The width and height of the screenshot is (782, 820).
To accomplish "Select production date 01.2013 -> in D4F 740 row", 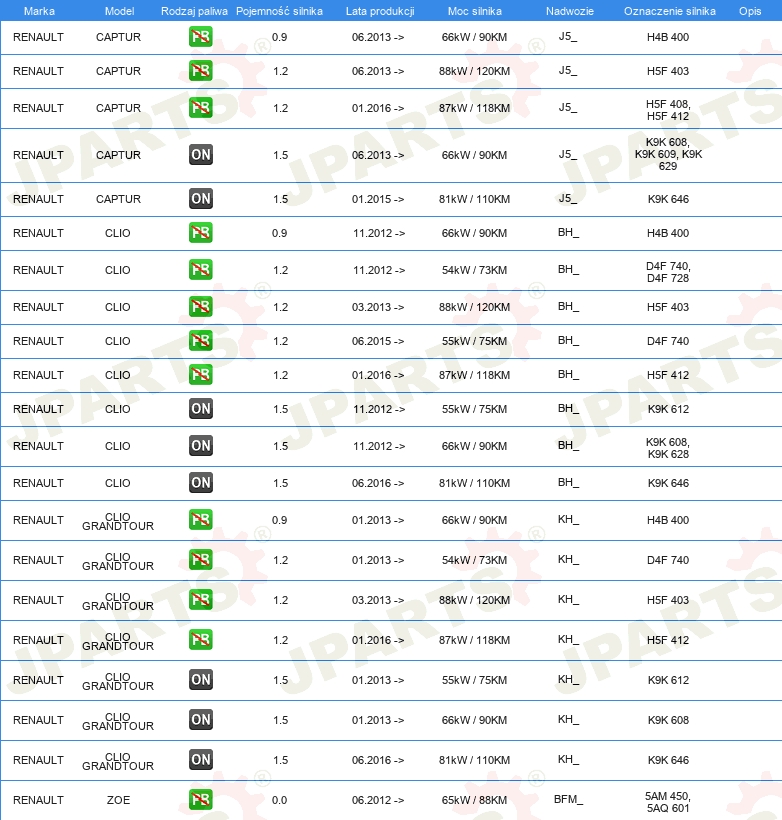I will point(378,560).
